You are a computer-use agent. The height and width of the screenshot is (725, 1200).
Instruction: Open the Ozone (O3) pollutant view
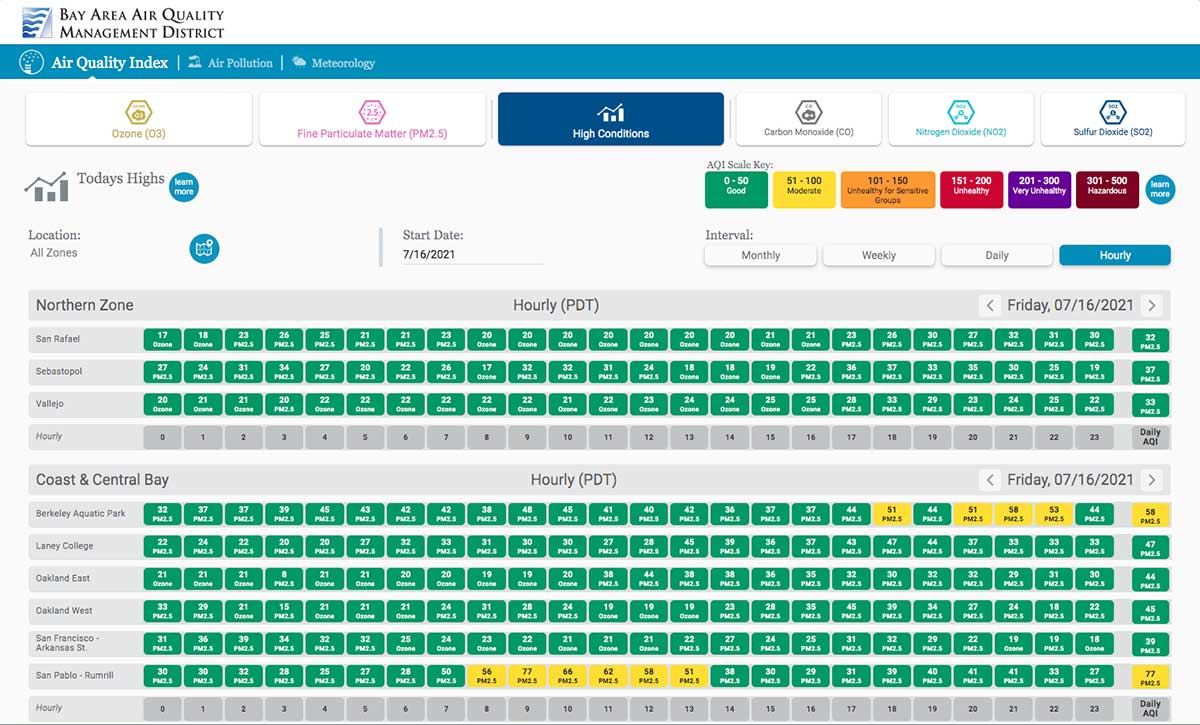pyautogui.click(x=139, y=119)
